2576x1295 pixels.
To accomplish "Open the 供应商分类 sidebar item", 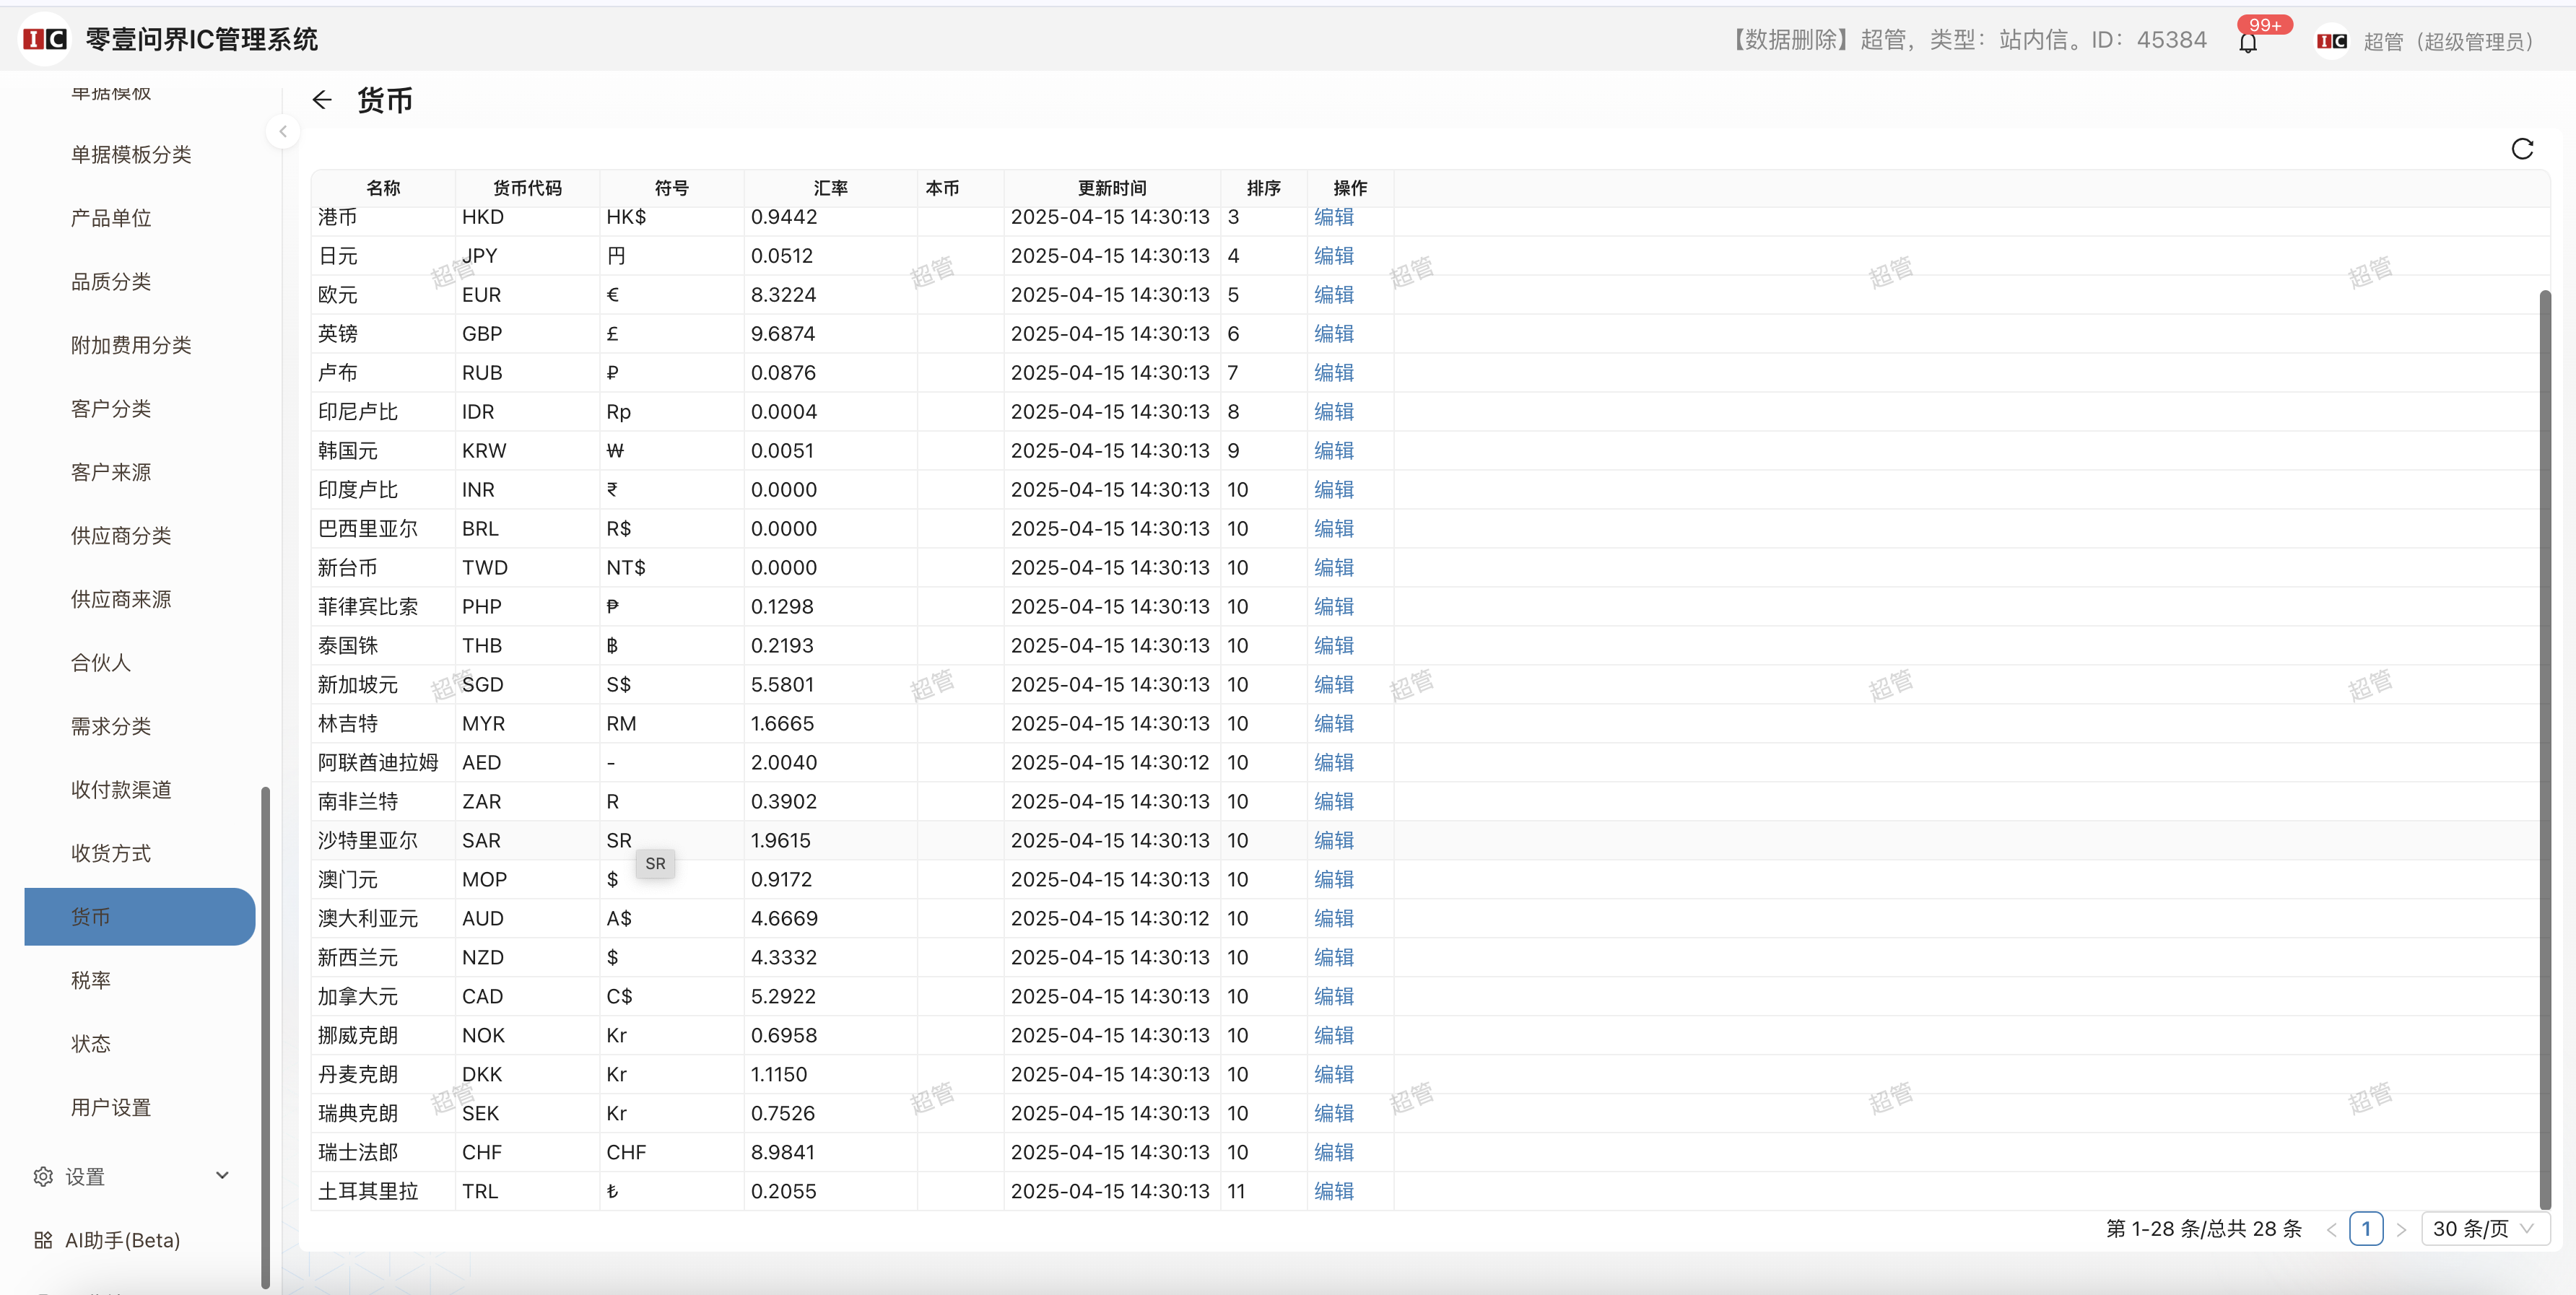I will tap(121, 536).
